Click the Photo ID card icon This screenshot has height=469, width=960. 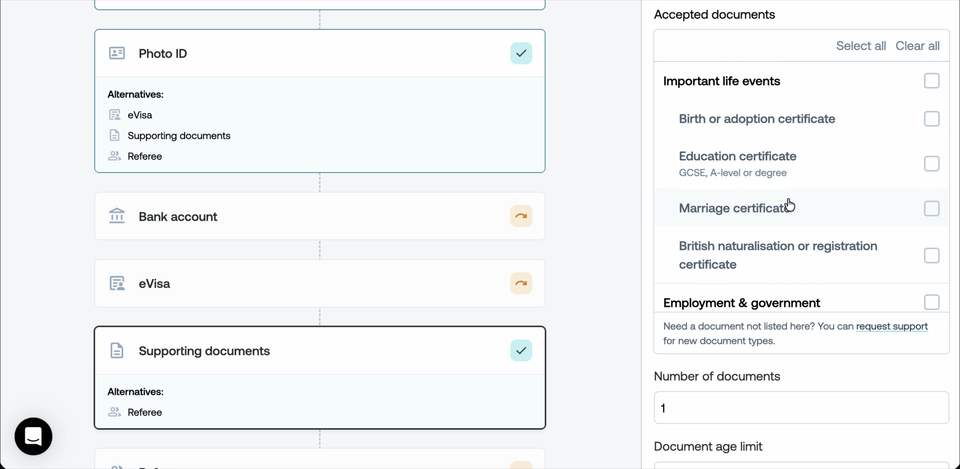pos(117,53)
